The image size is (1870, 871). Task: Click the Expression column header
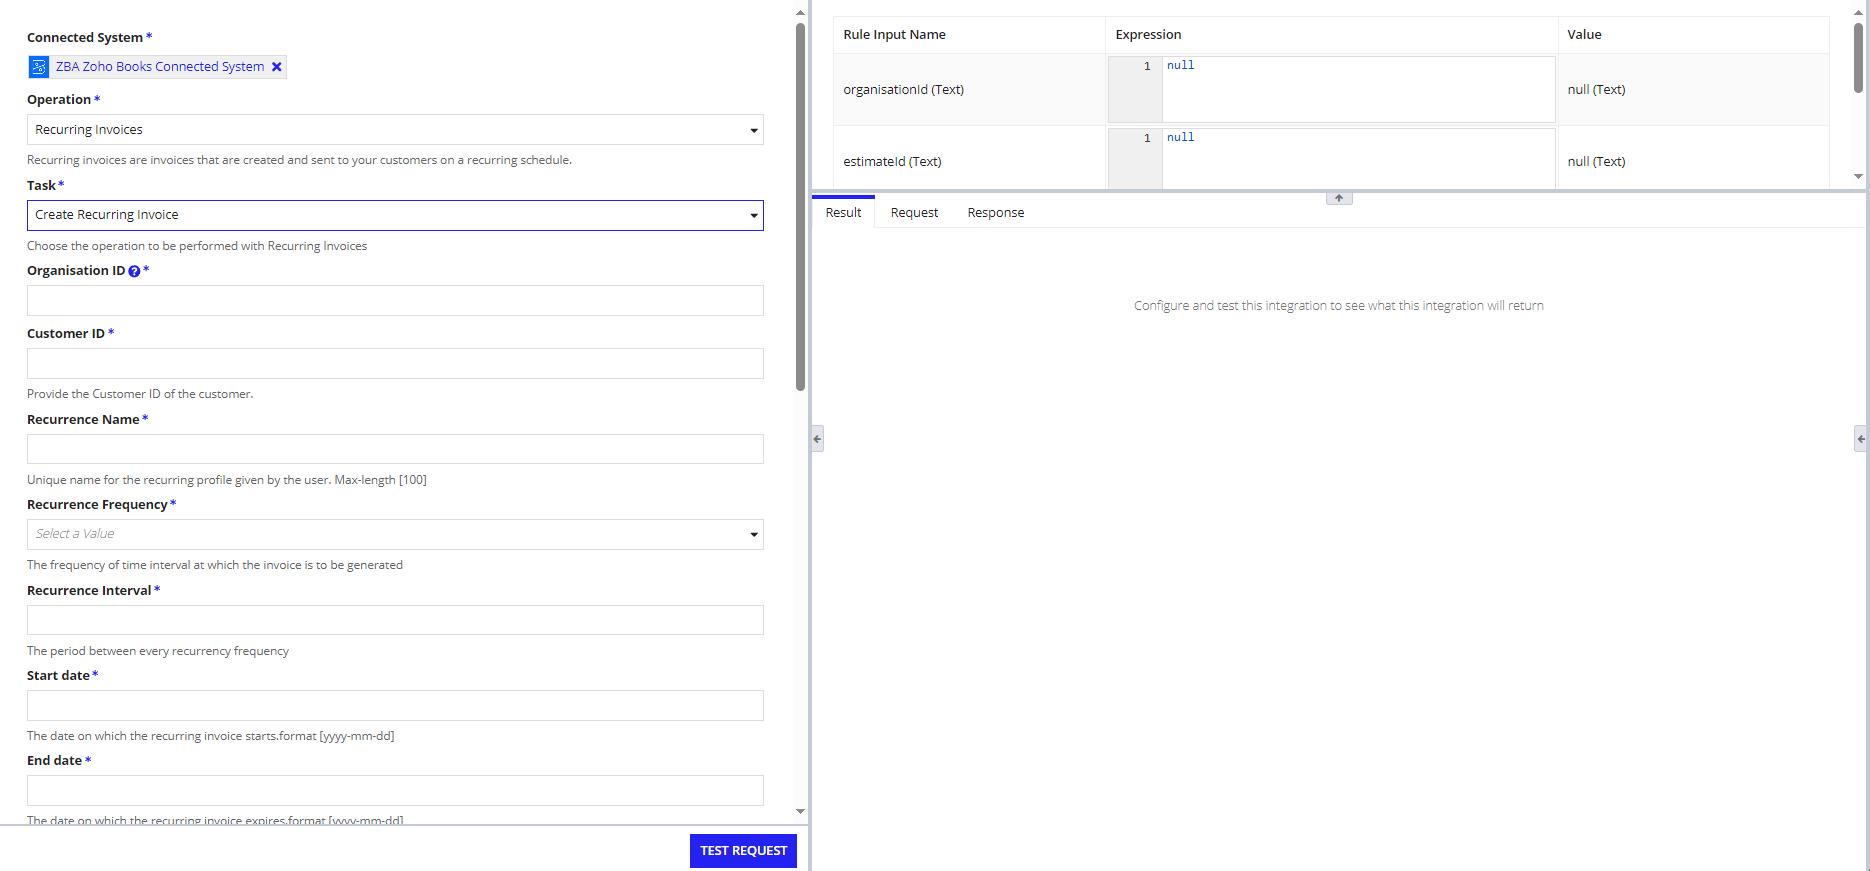point(1148,34)
